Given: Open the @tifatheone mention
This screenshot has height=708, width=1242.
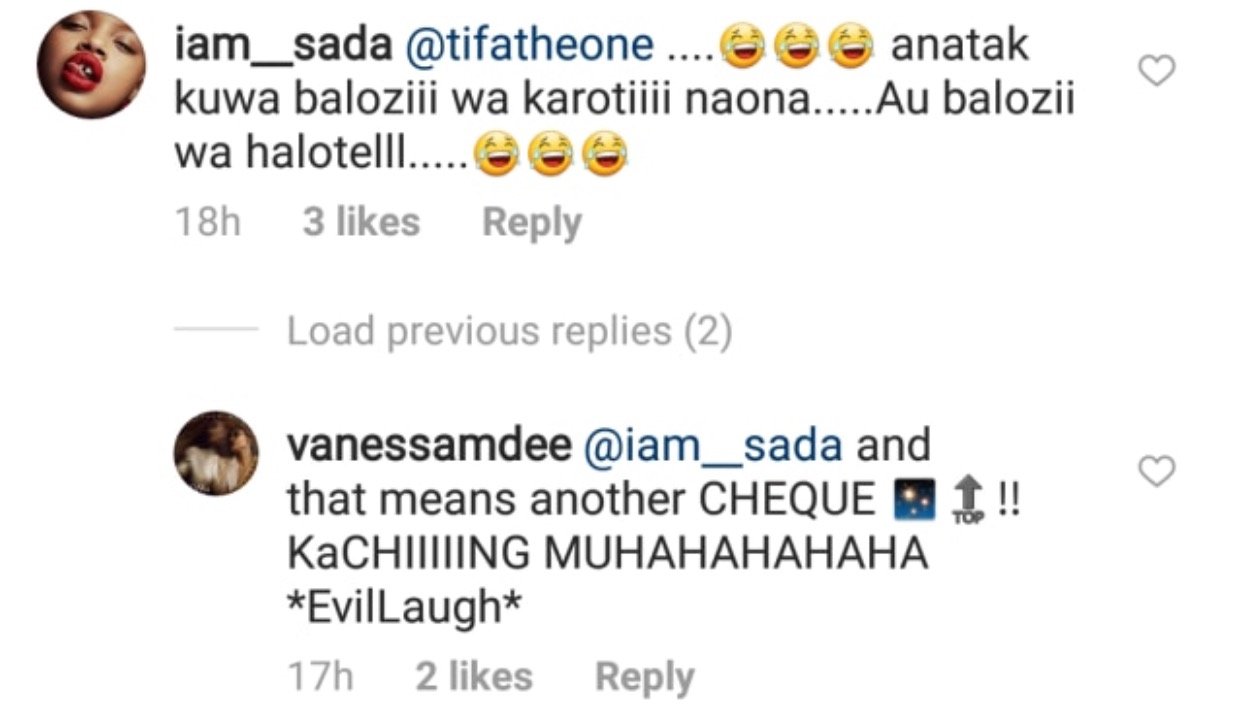Looking at the screenshot, I should click(x=530, y=46).
